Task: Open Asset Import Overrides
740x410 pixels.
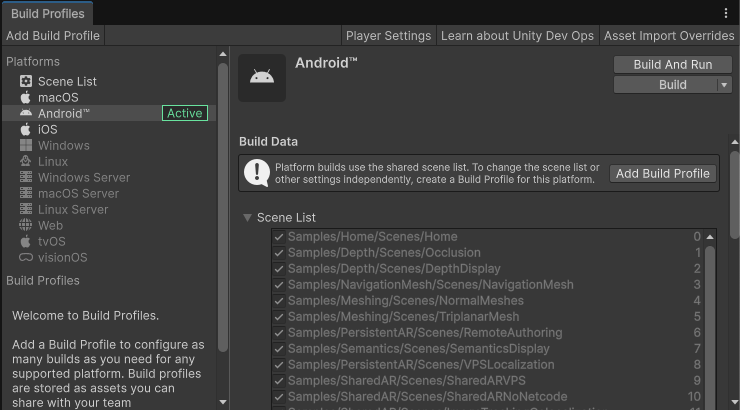Action: click(x=669, y=36)
